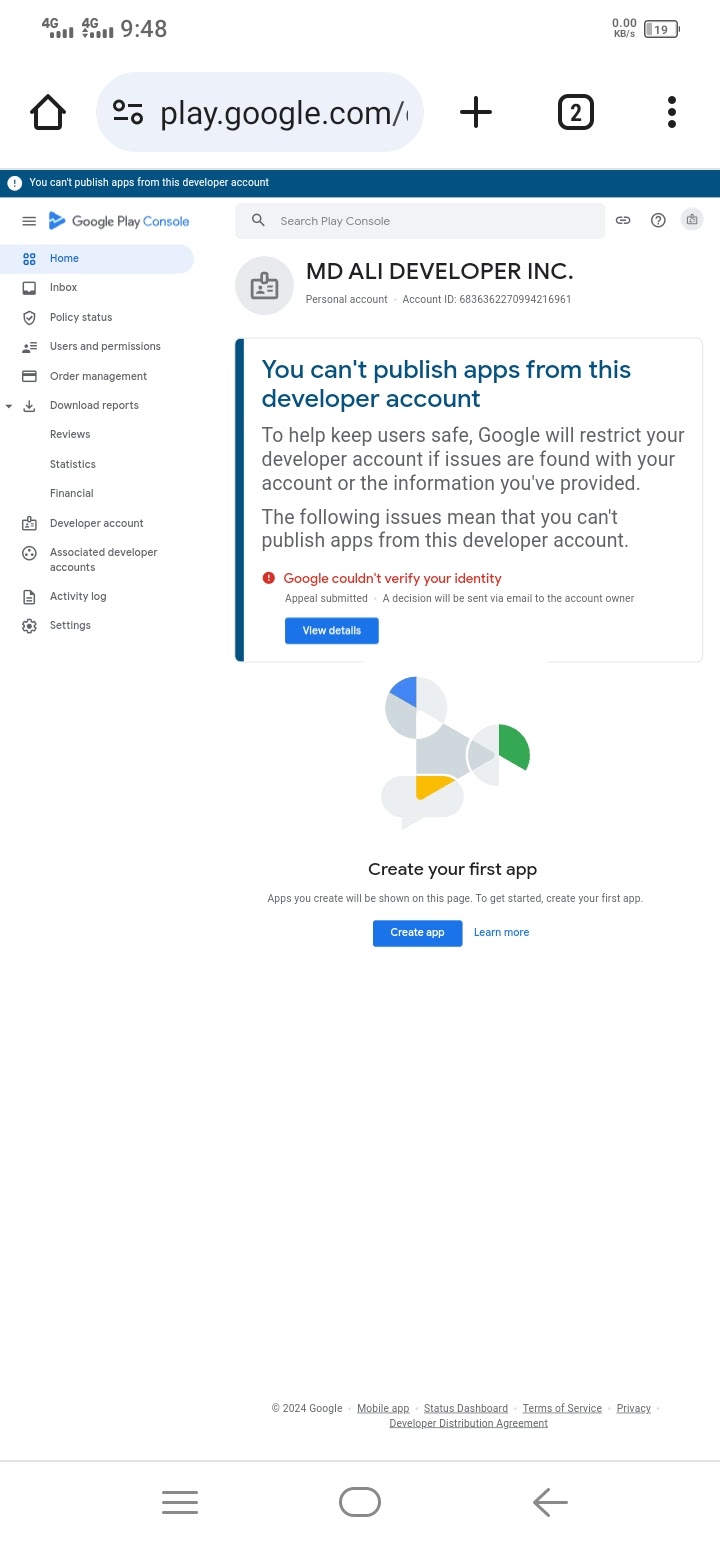Click the Settings gear icon
720x1544 pixels.
tap(29, 626)
